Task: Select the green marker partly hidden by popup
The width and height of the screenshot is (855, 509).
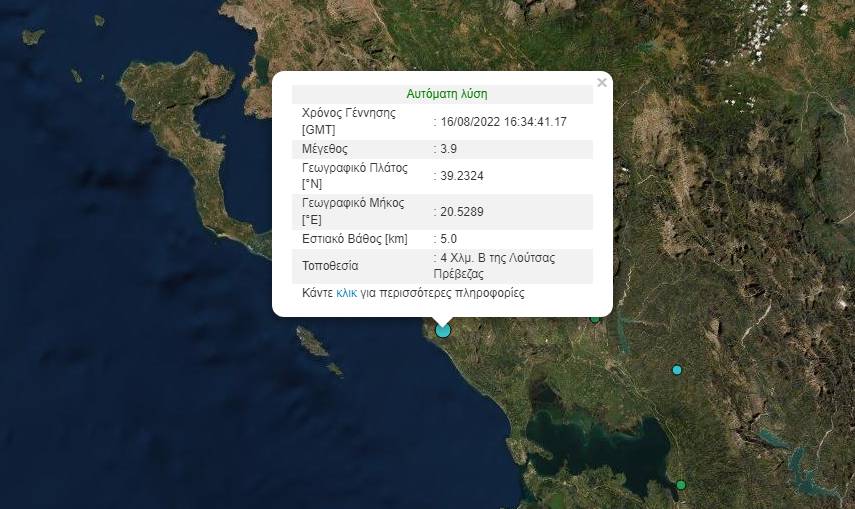Action: (x=595, y=318)
